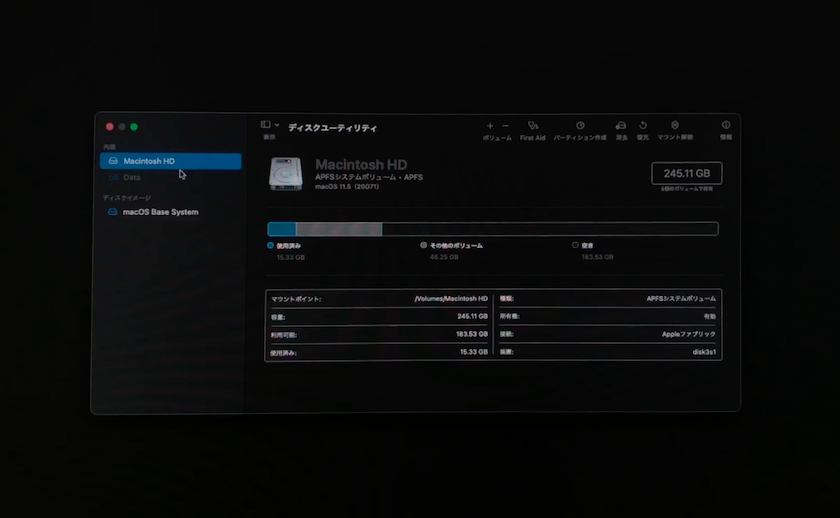
Task: Click the 15.33 GB used value in the table
Action: [x=474, y=352]
